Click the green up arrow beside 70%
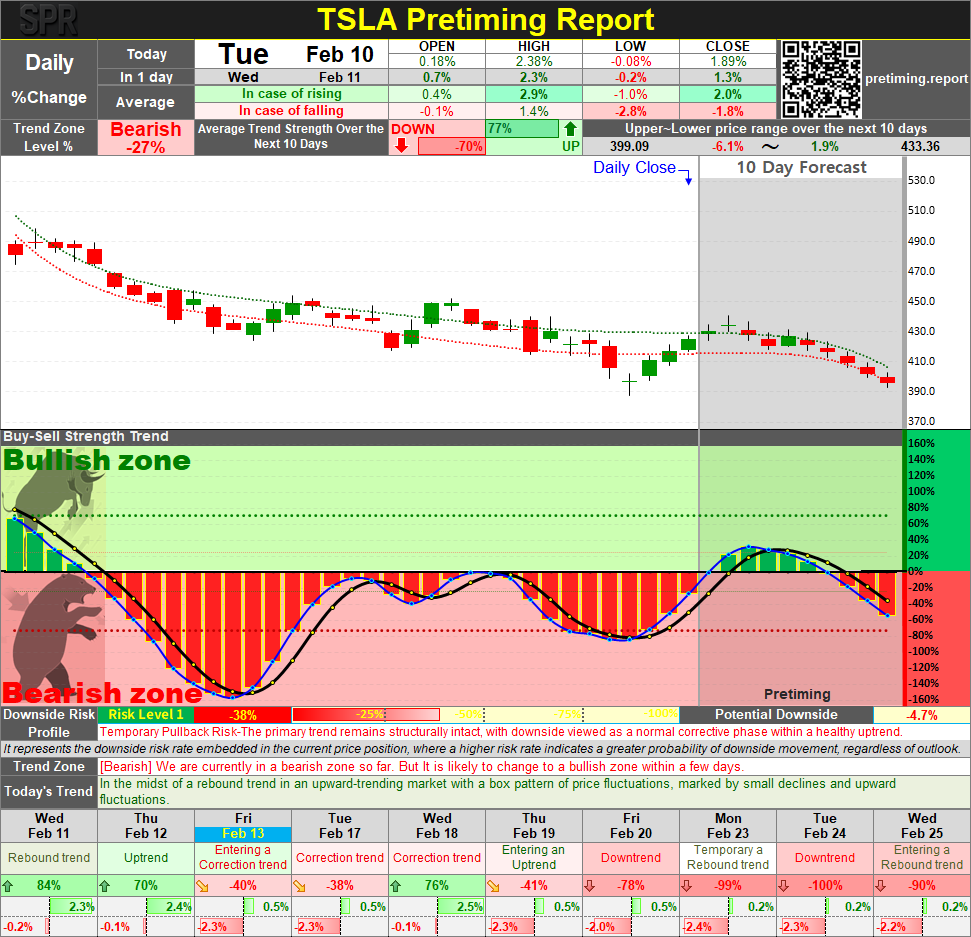971x937 pixels. (x=105, y=886)
